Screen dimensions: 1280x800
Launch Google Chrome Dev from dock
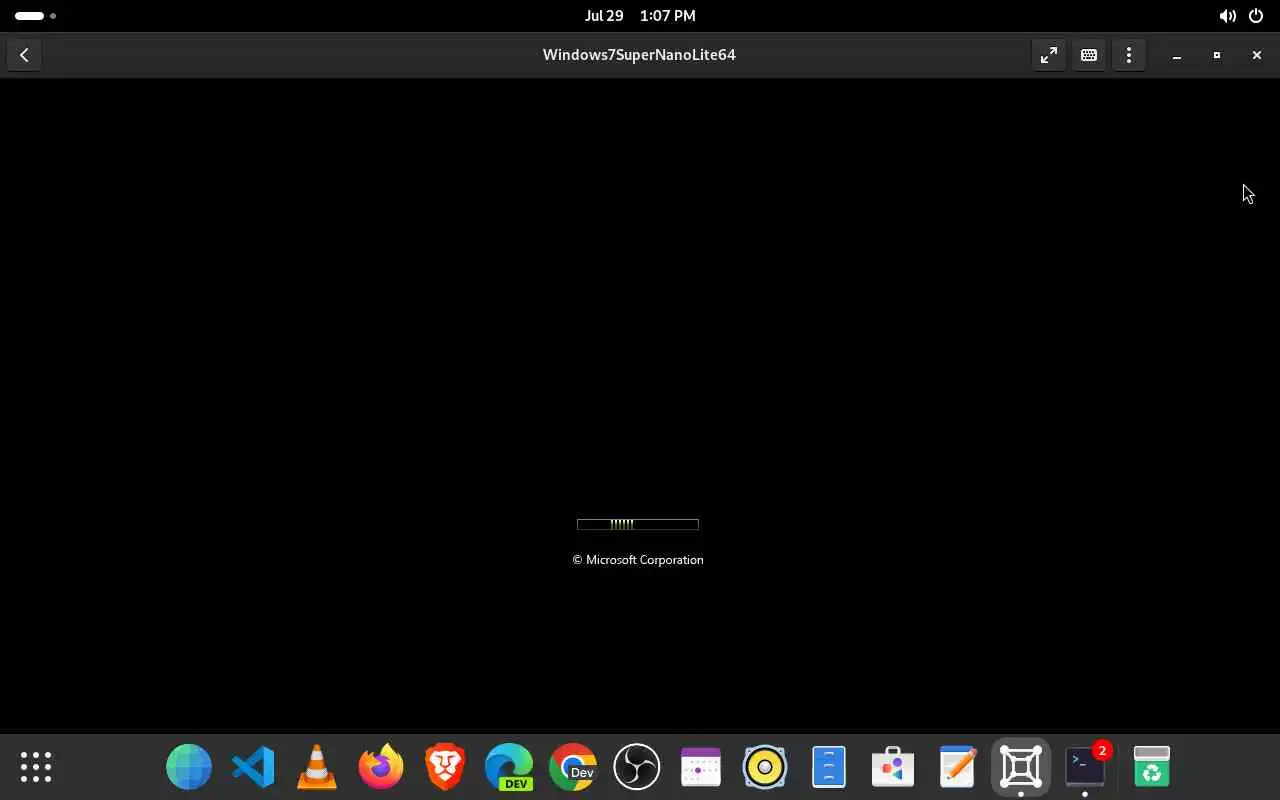[x=573, y=767]
